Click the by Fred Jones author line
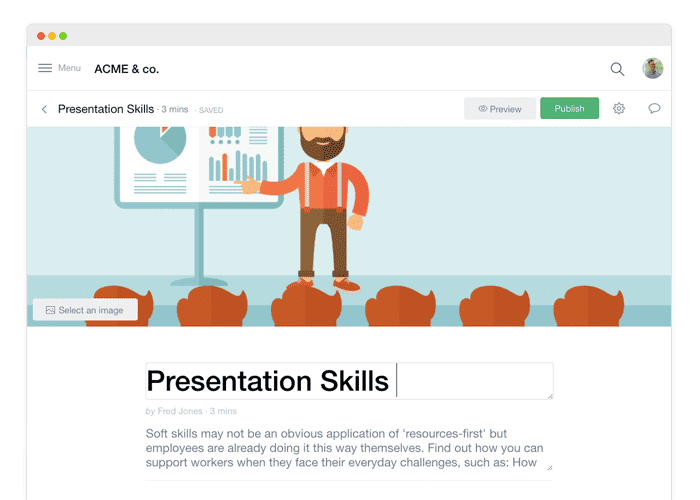 coord(174,411)
